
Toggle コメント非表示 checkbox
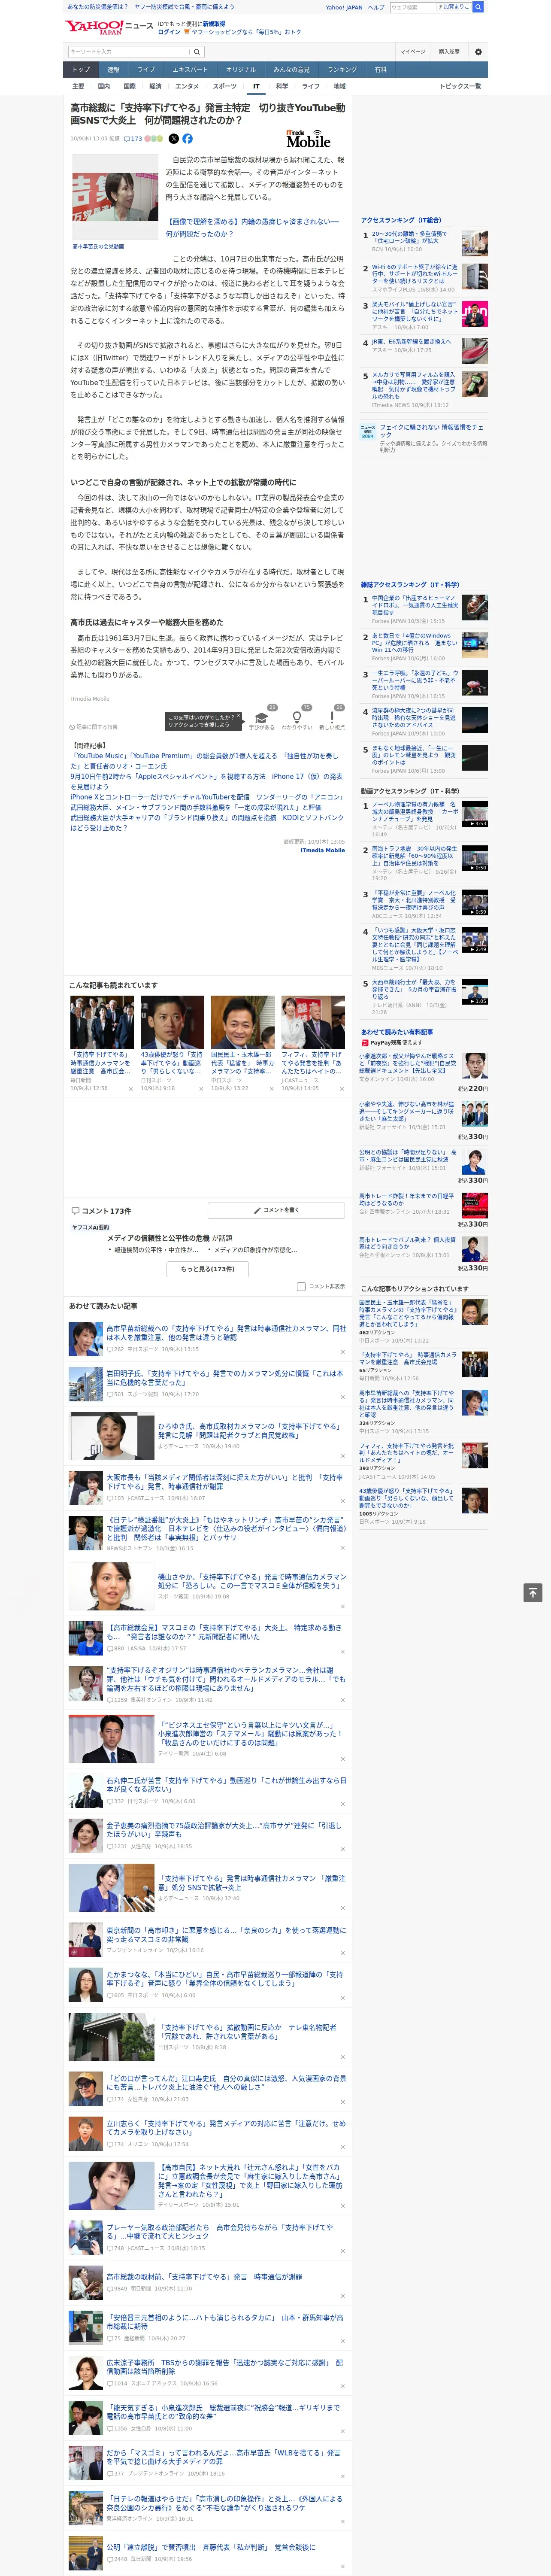pyautogui.click(x=301, y=1287)
